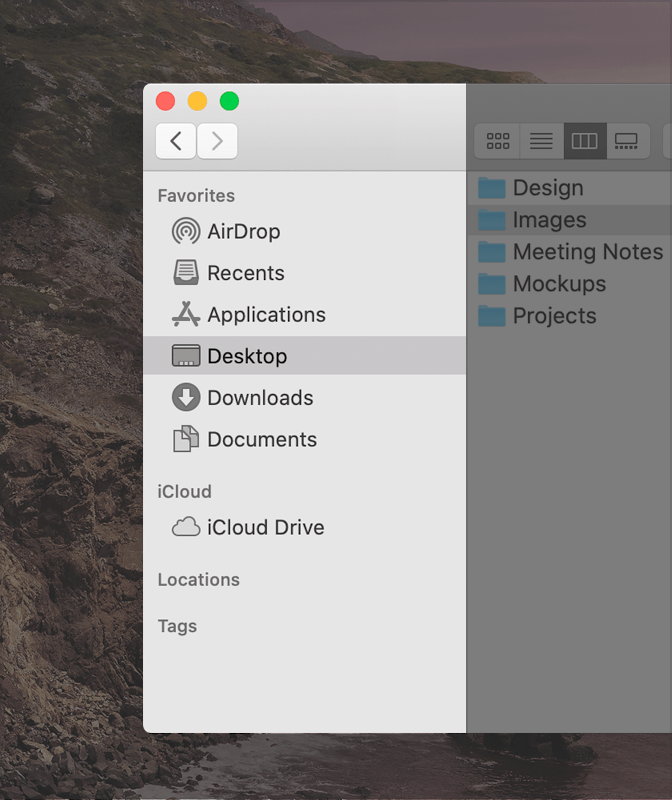Viewport: 672px width, 800px height.
Task: Zoom the window with green button
Action: pyautogui.click(x=230, y=101)
